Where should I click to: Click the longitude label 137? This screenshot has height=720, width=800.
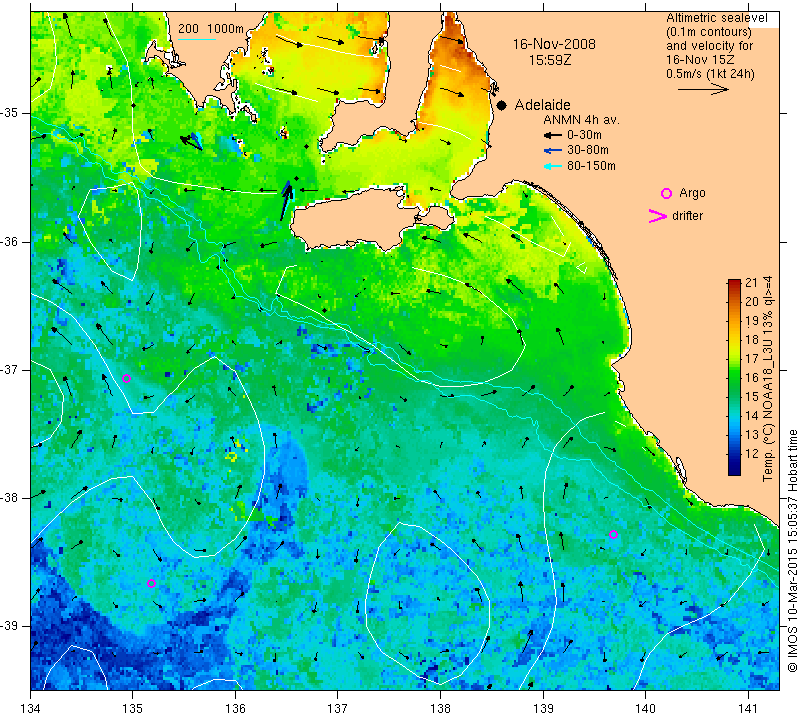pyautogui.click(x=338, y=708)
